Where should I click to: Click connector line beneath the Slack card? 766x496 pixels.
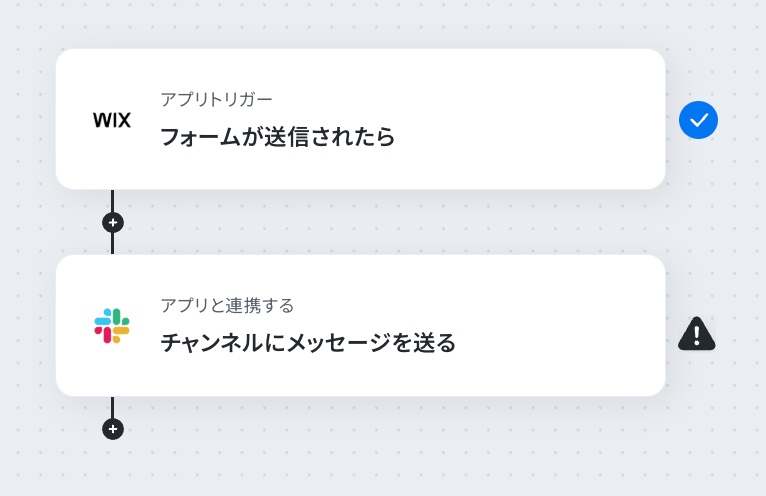pos(113,407)
